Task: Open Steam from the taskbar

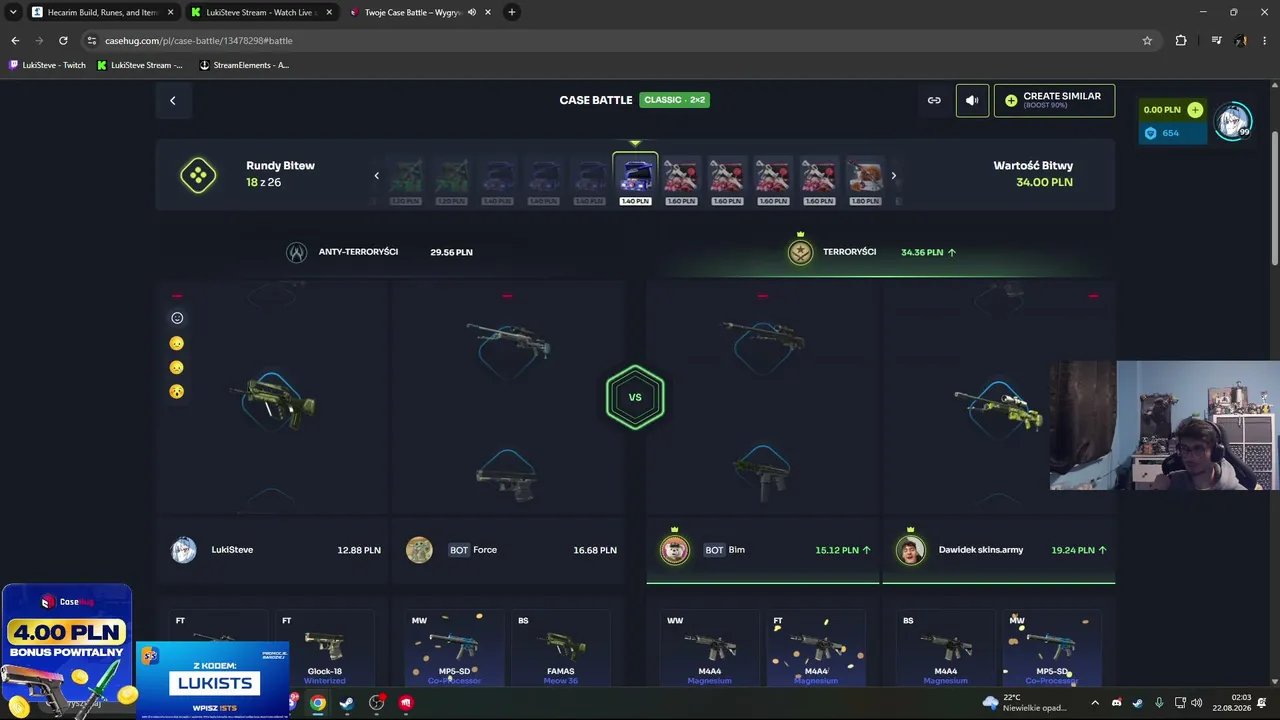Action: tap(346, 703)
